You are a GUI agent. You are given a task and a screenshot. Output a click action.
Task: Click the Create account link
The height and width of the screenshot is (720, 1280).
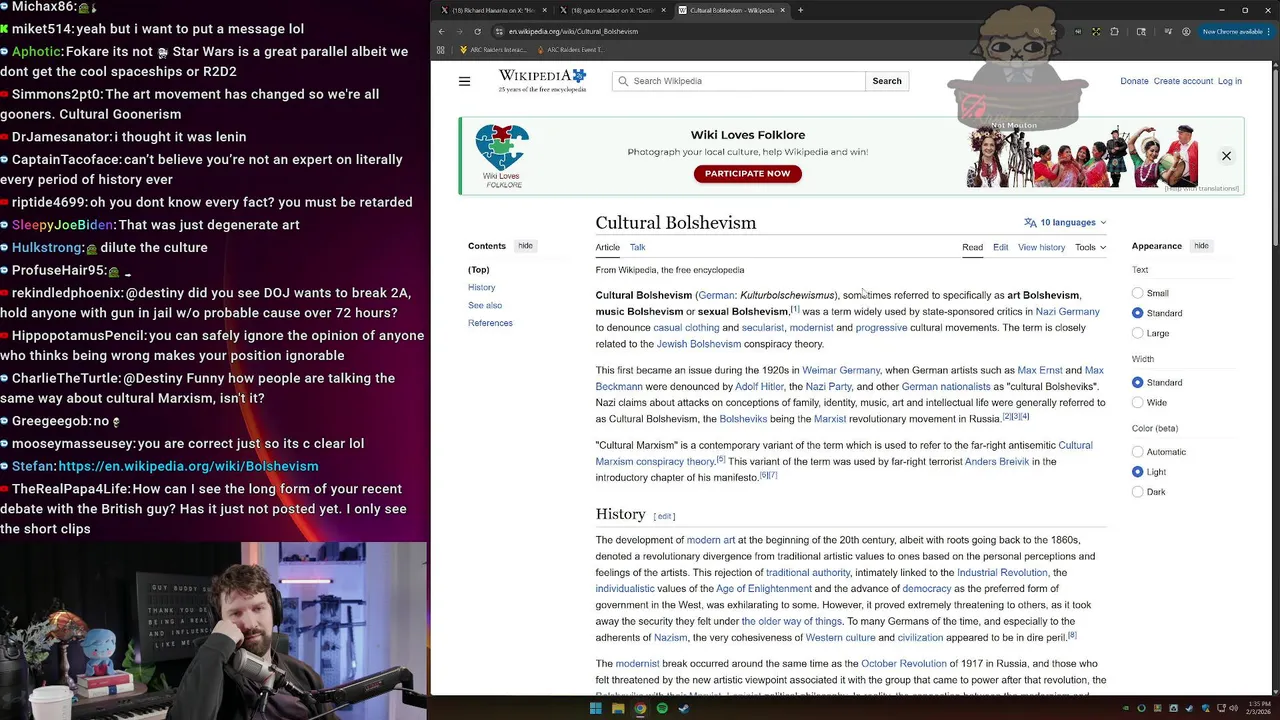pyautogui.click(x=1183, y=81)
